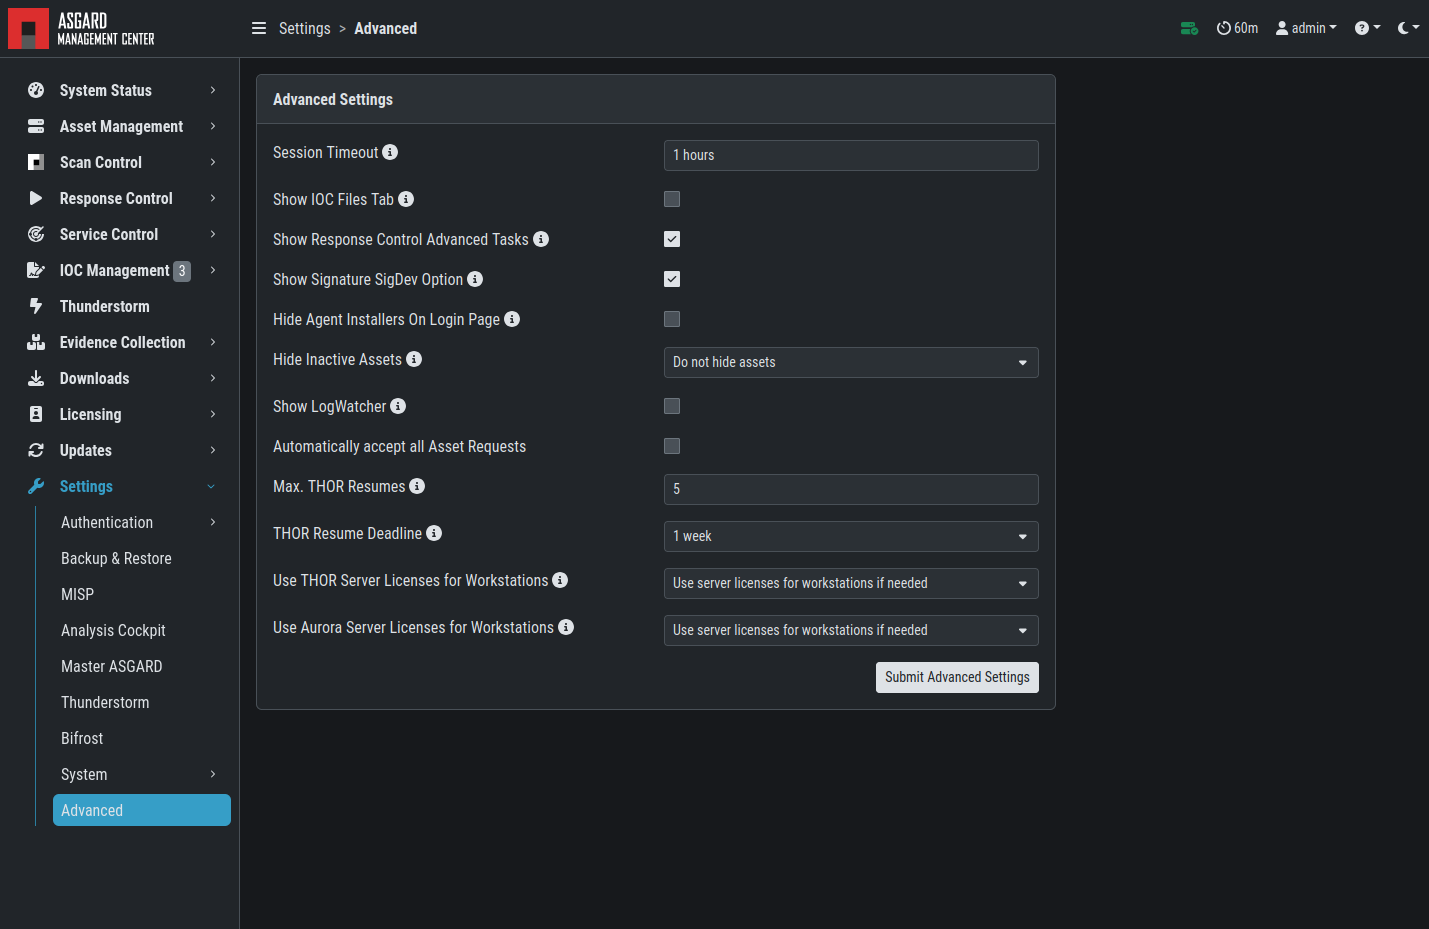Show info for THOR Resume Deadline
This screenshot has height=929, width=1429.
434,533
